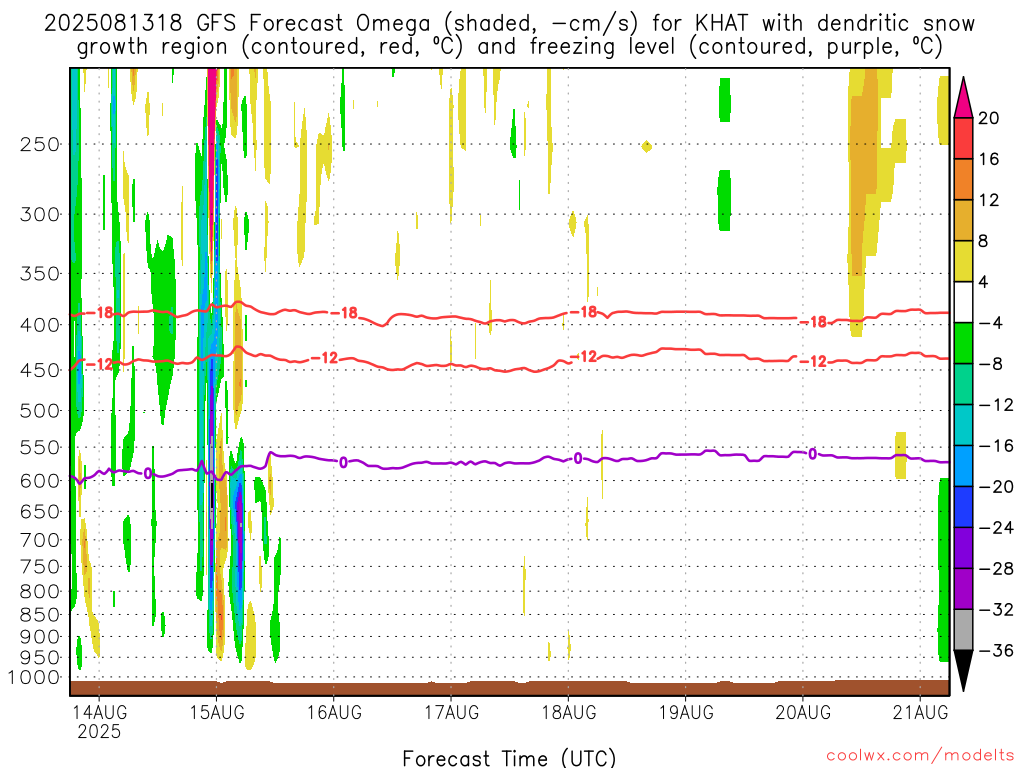Click the purple 0 freezing label near 18AUG

coord(578,458)
